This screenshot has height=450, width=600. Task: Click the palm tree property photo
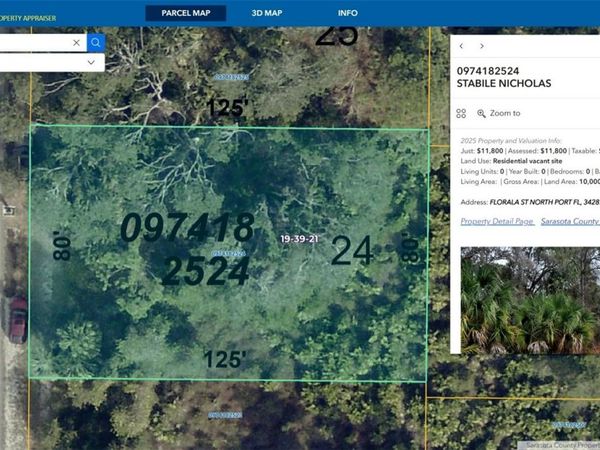coord(530,300)
